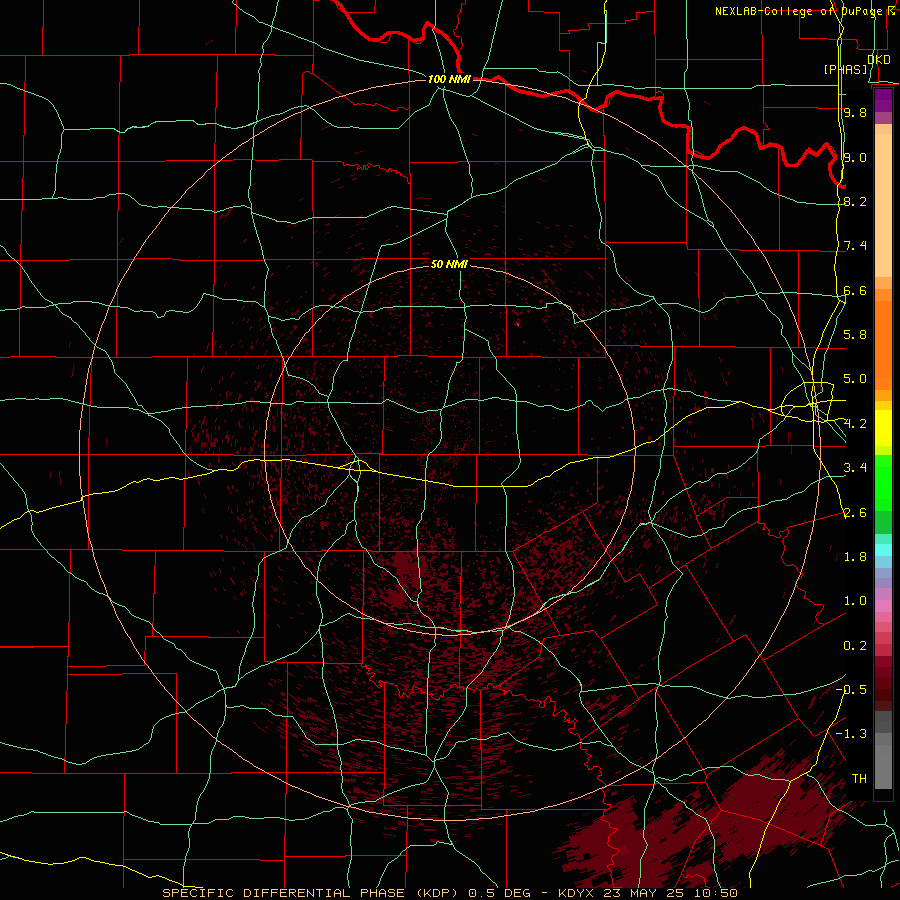Click the DKD product label
This screenshot has width=900, height=900.
click(x=879, y=60)
